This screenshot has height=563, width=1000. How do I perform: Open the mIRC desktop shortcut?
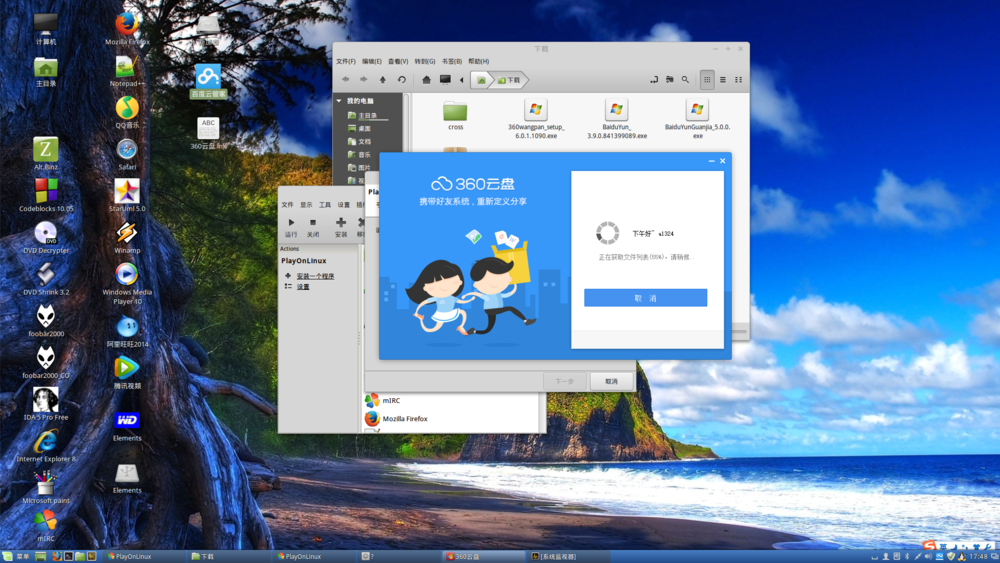(46, 525)
